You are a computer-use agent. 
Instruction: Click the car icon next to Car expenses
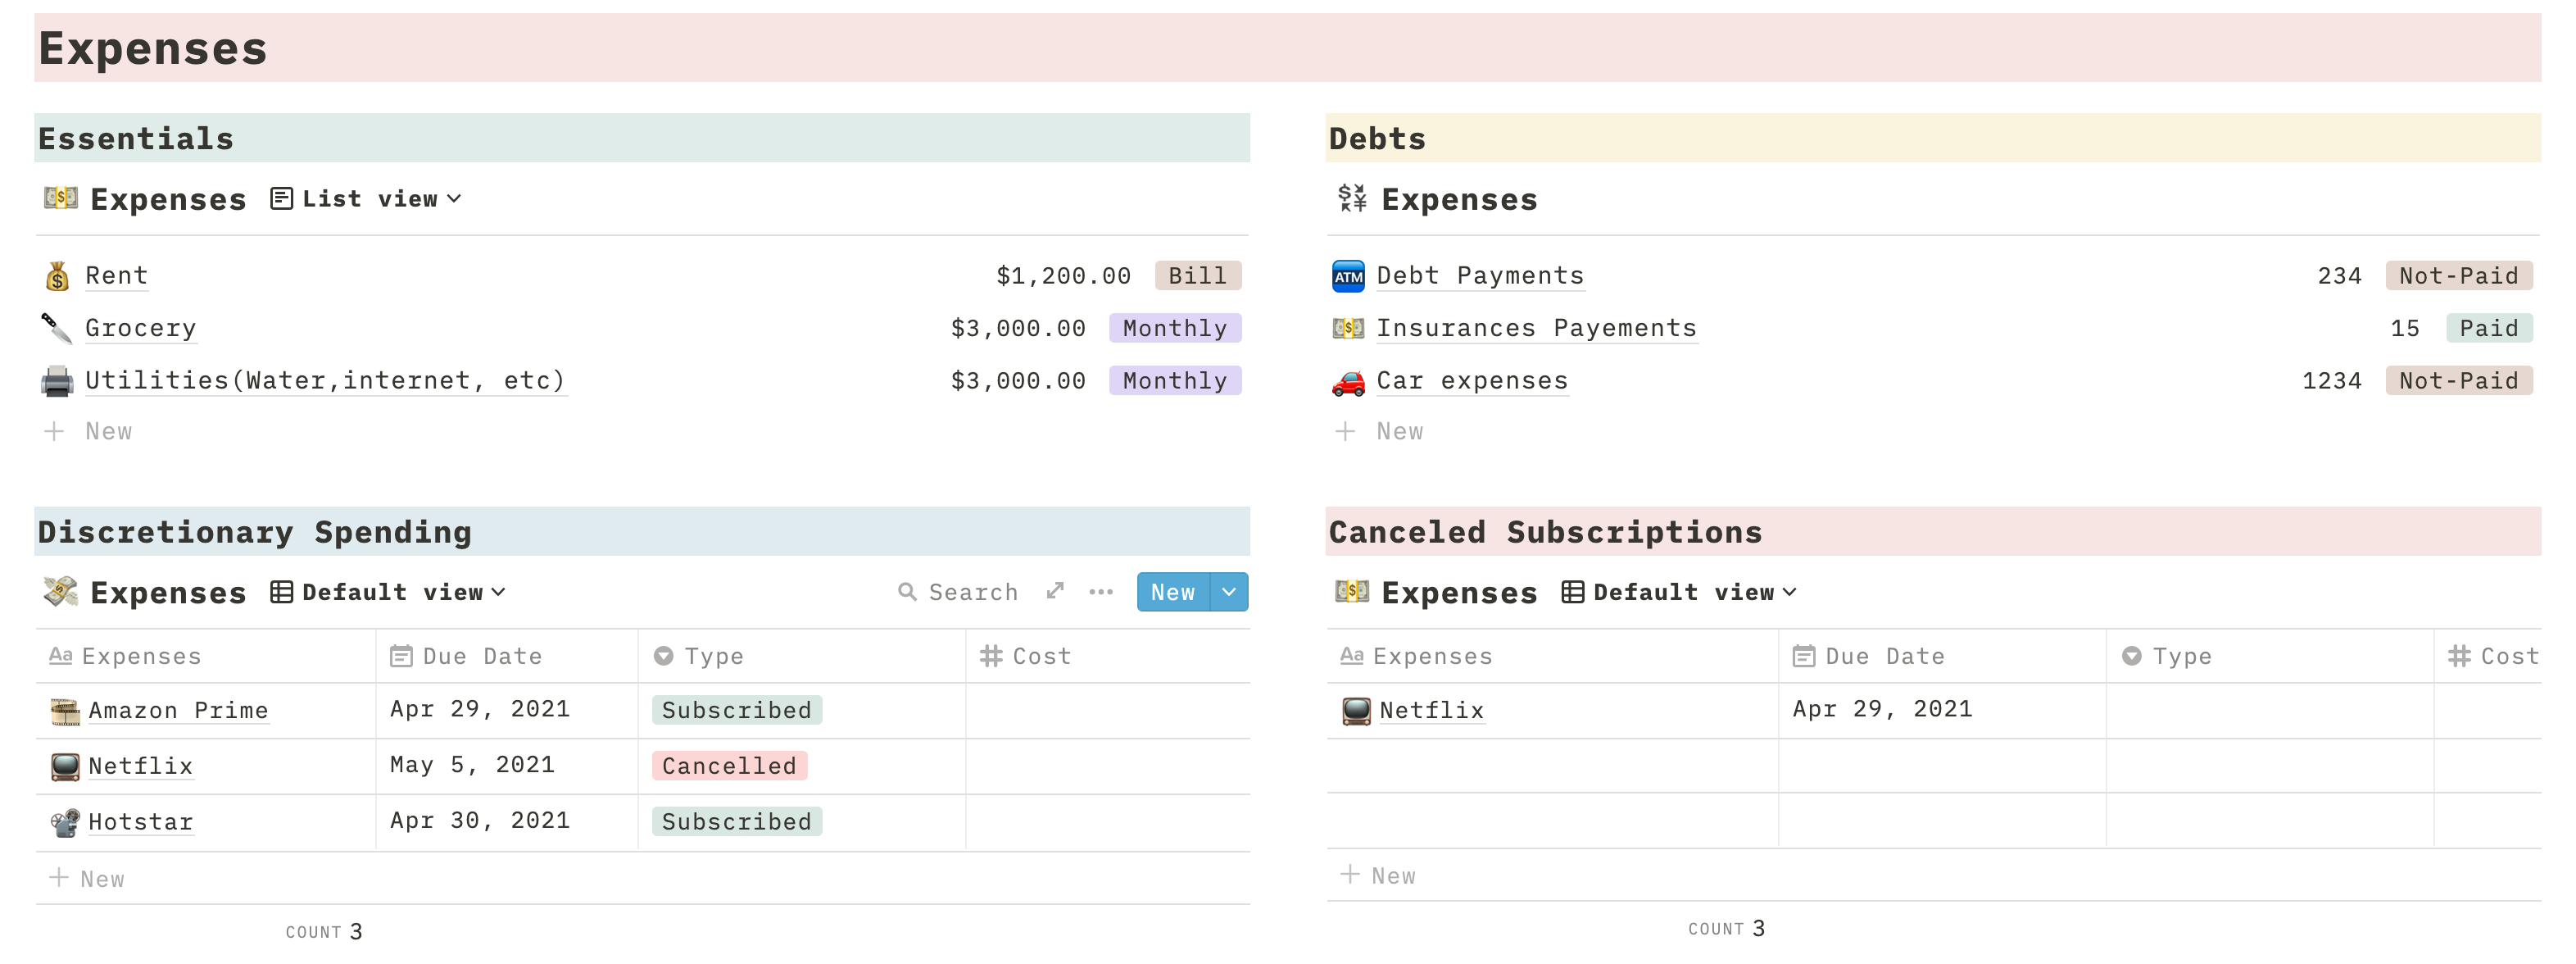coord(1349,381)
